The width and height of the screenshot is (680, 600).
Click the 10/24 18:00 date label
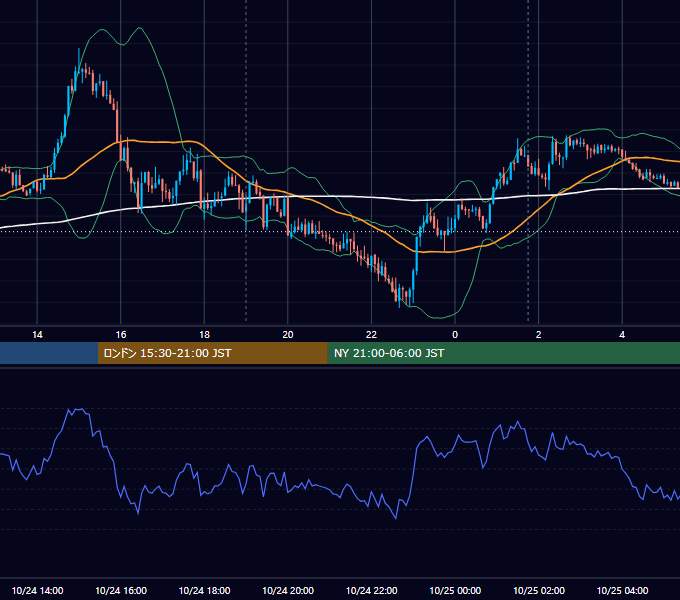[x=204, y=590]
